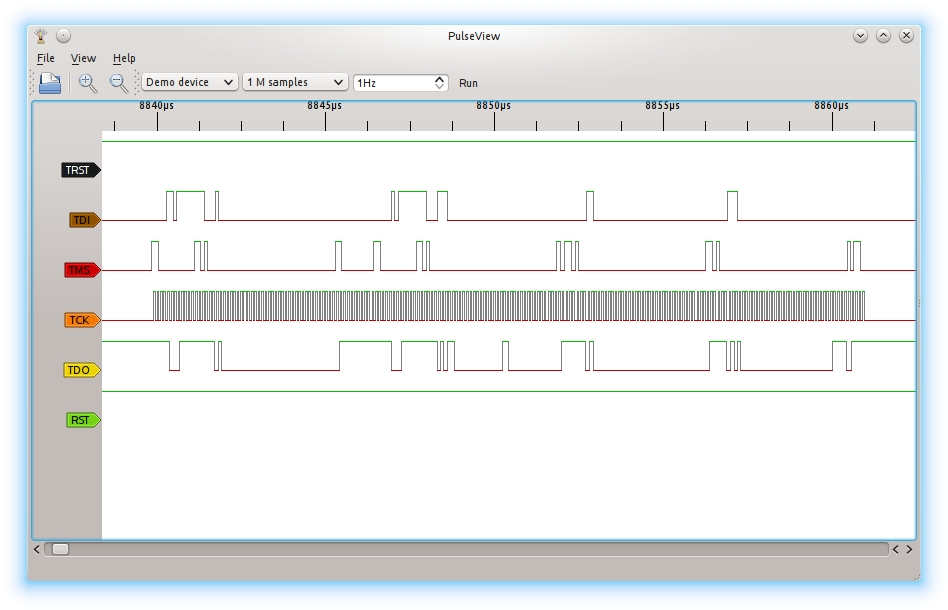Open the Help menu

coord(124,59)
